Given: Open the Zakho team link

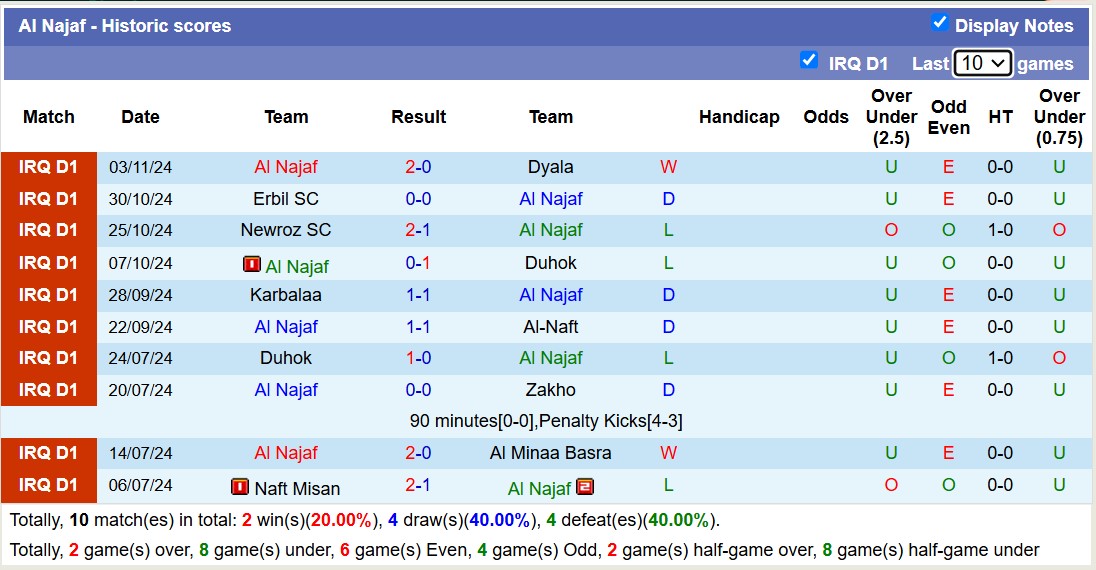Looking at the screenshot, I should (x=550, y=390).
